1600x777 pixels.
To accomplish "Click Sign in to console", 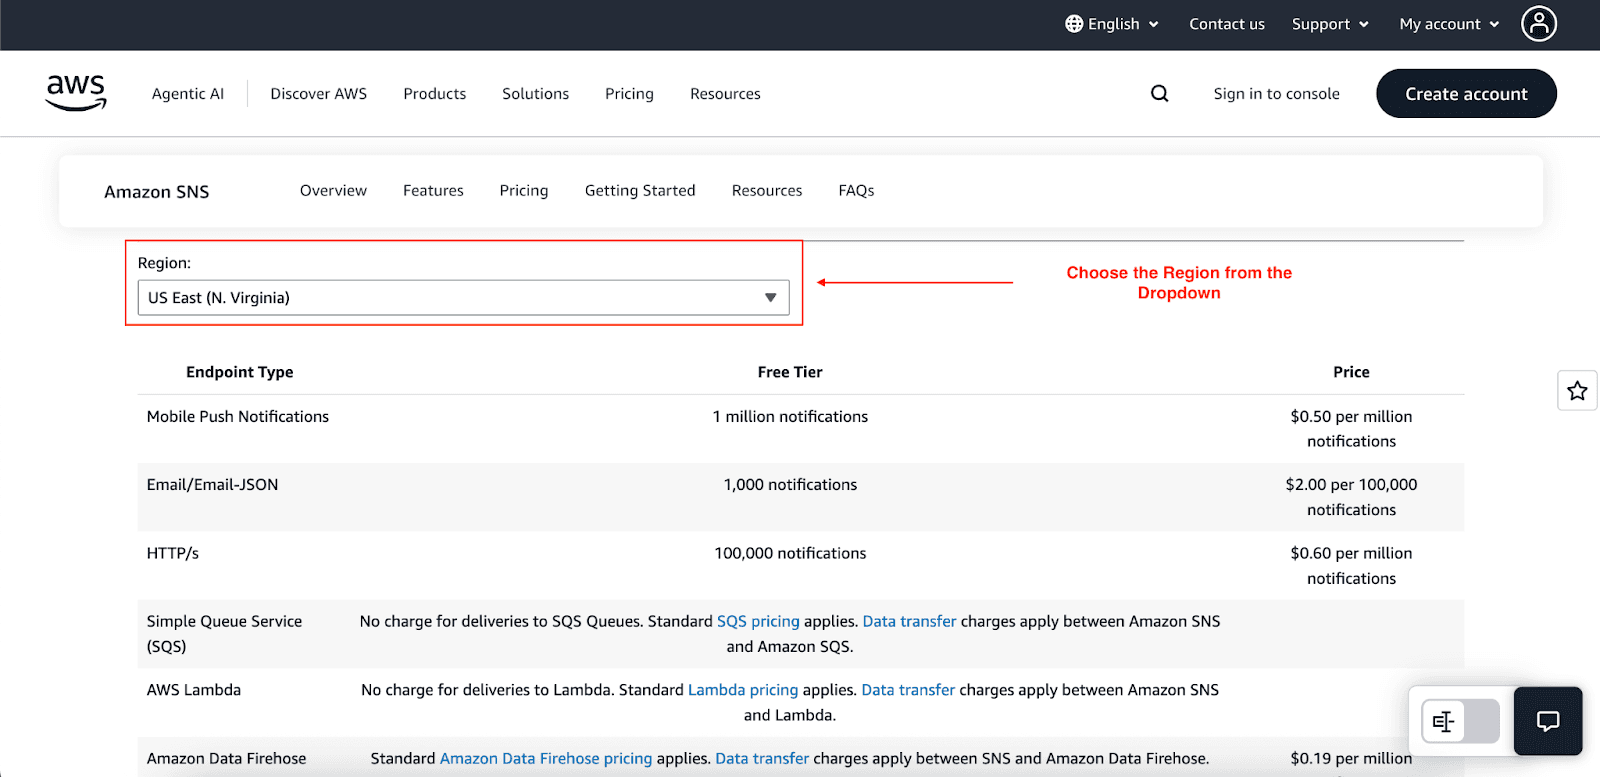I will 1276,93.
